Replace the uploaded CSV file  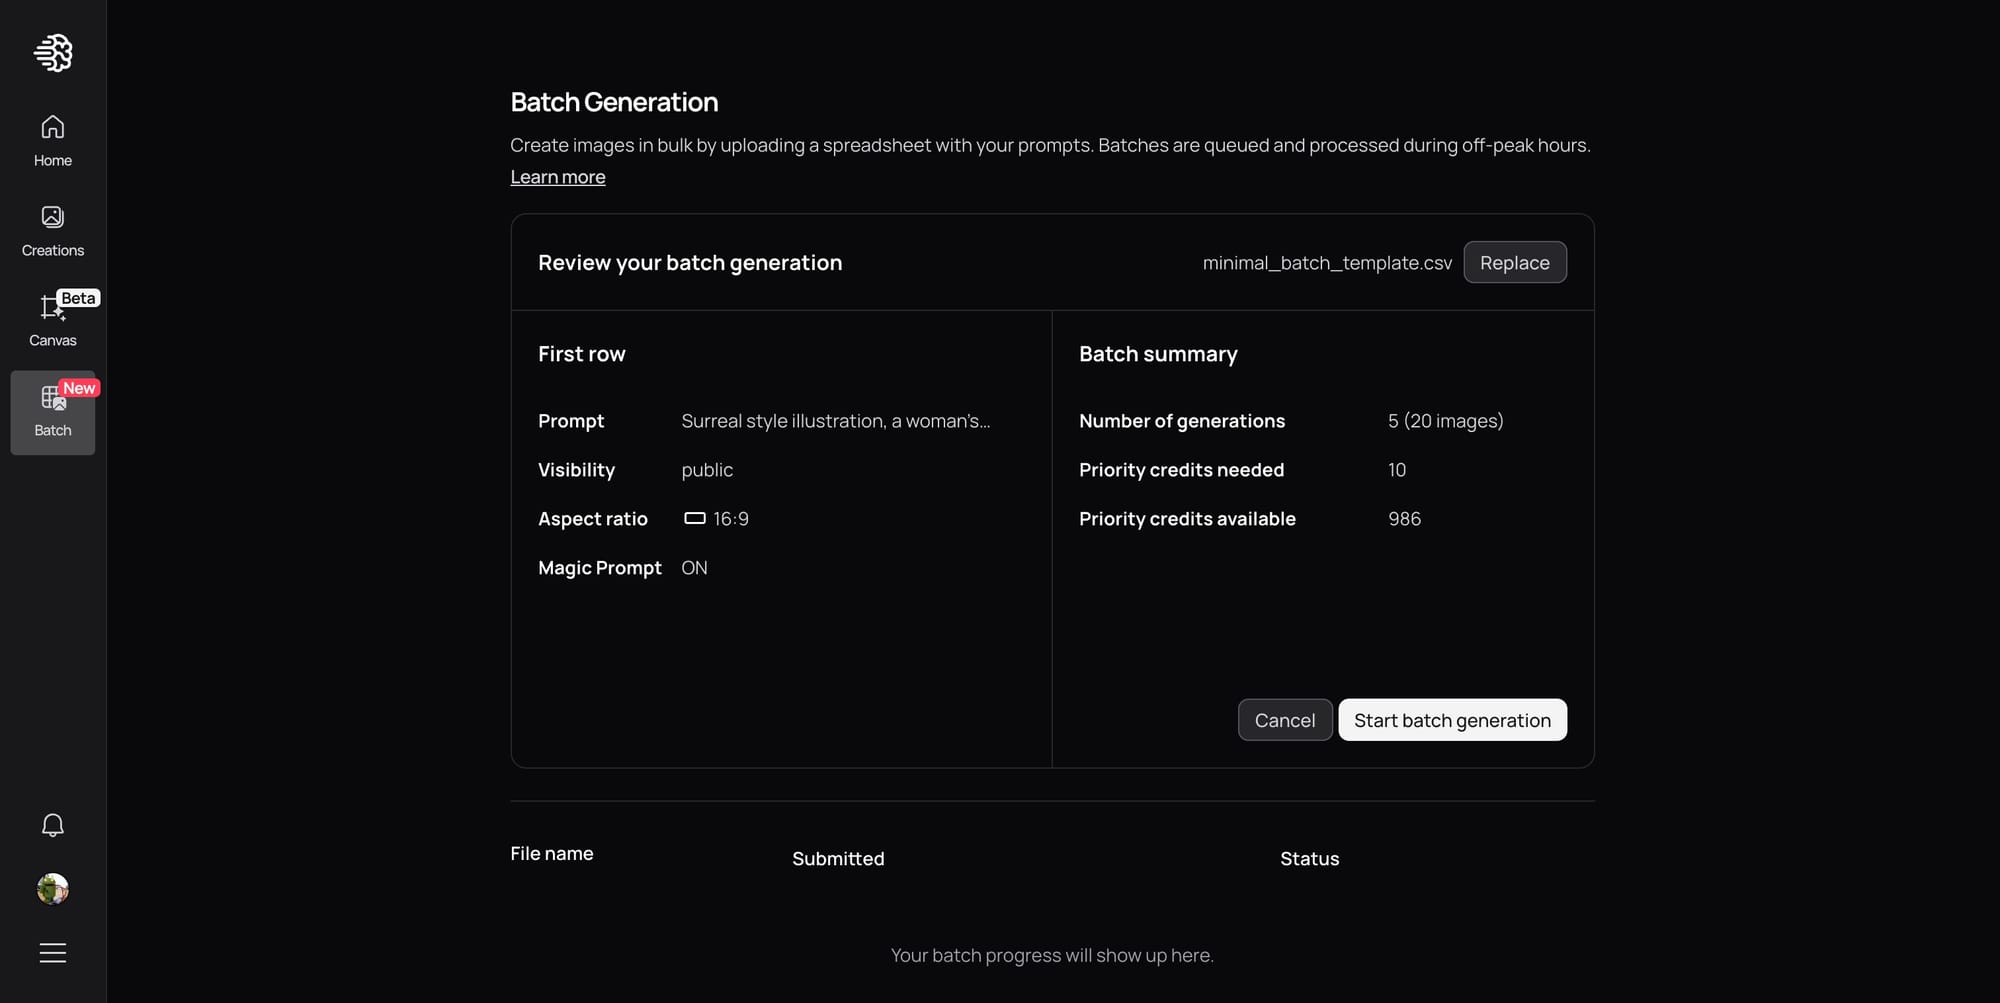pyautogui.click(x=1515, y=263)
